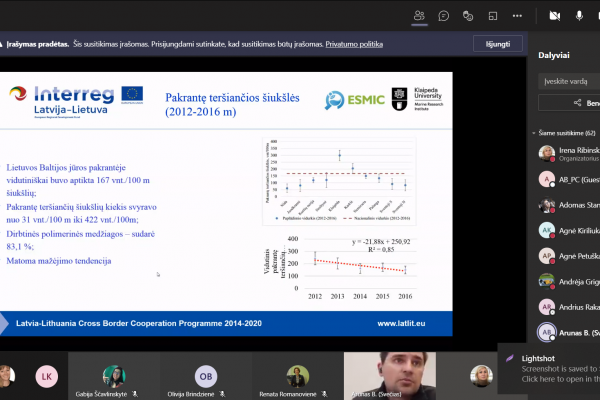600x400 pixels.
Task: Click the muted mic icon beside Olivija Brindzienė
Action: (x=222, y=394)
